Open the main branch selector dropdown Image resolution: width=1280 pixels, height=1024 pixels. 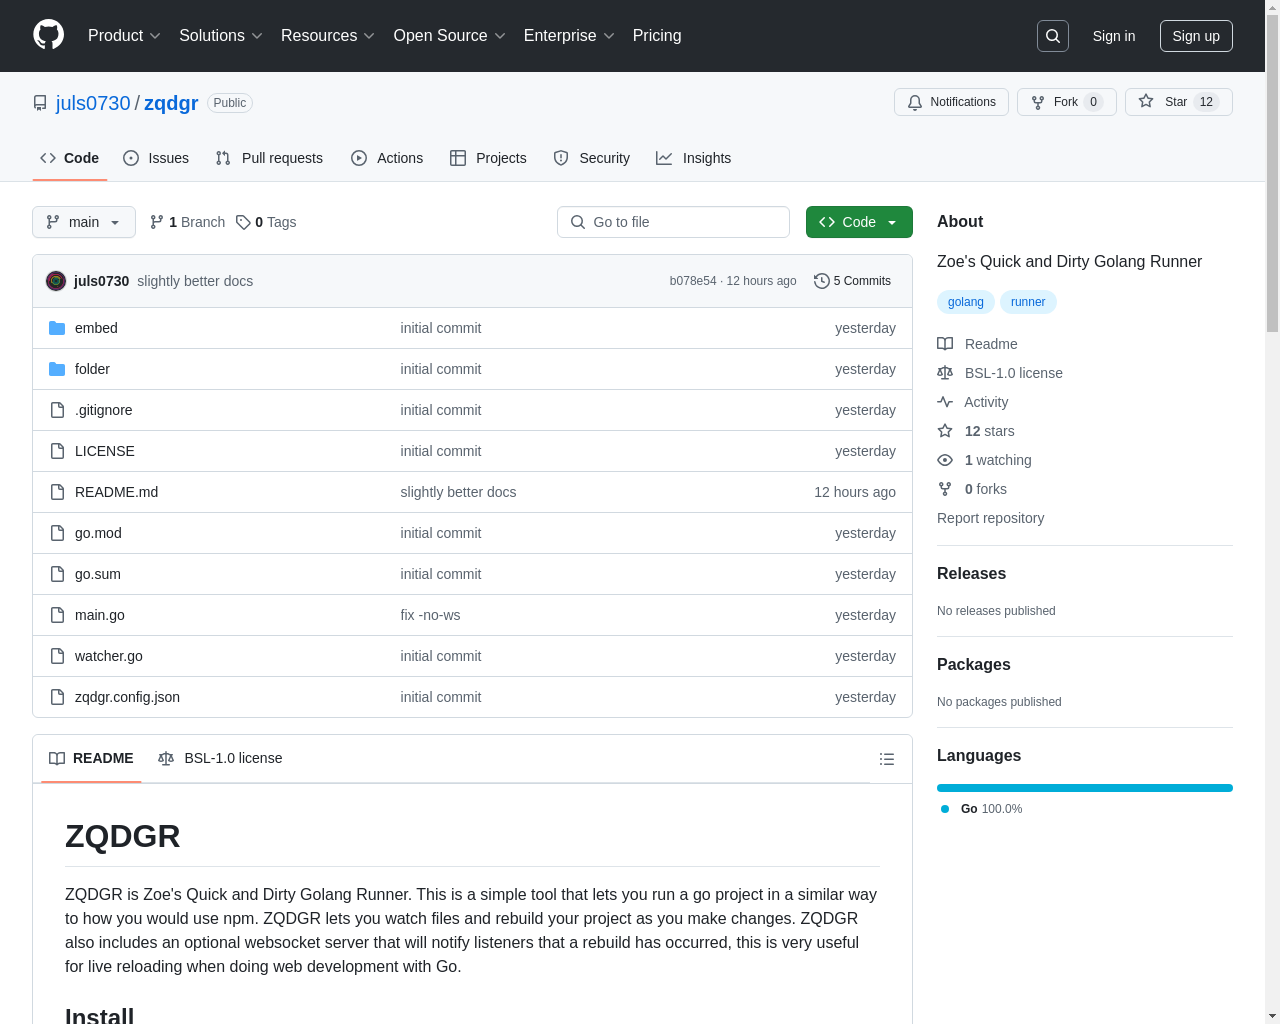(x=84, y=222)
